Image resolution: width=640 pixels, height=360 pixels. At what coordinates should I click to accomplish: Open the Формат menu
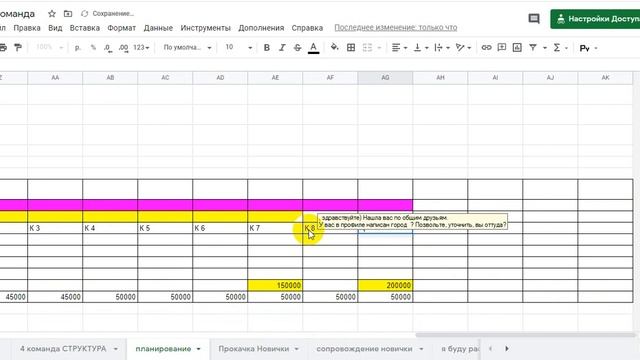click(x=122, y=28)
